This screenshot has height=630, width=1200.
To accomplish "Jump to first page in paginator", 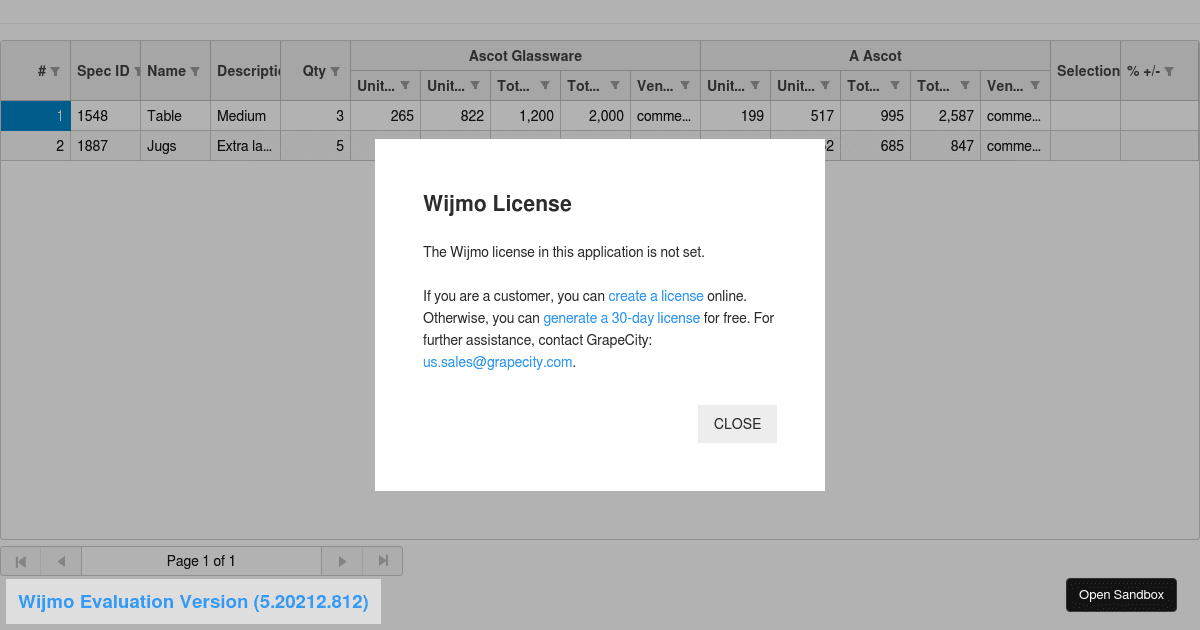I will tap(18, 561).
